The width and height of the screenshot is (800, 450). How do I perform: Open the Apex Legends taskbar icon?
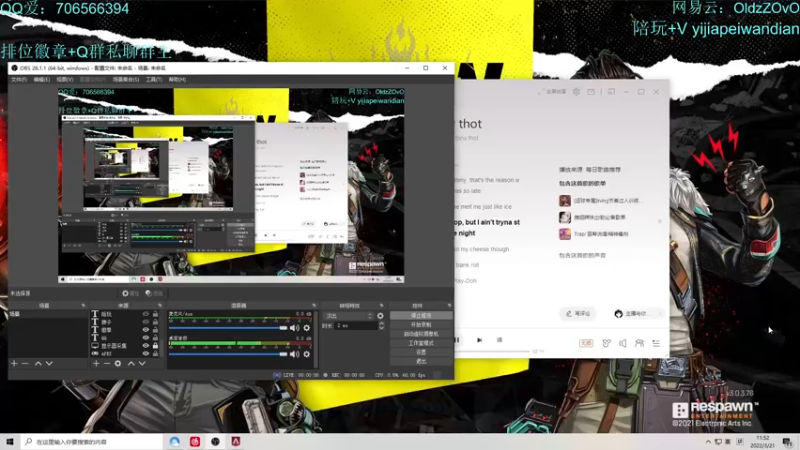tap(236, 441)
